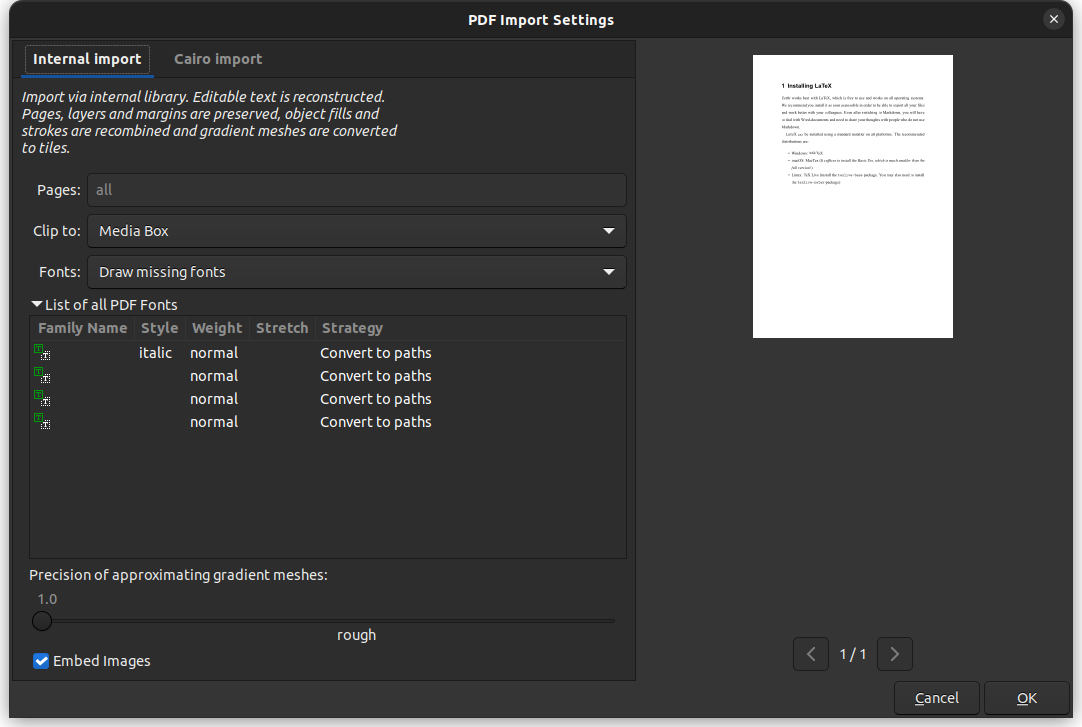The image size is (1082, 727).
Task: Click the green font icon in the third font row
Action: coord(42,398)
